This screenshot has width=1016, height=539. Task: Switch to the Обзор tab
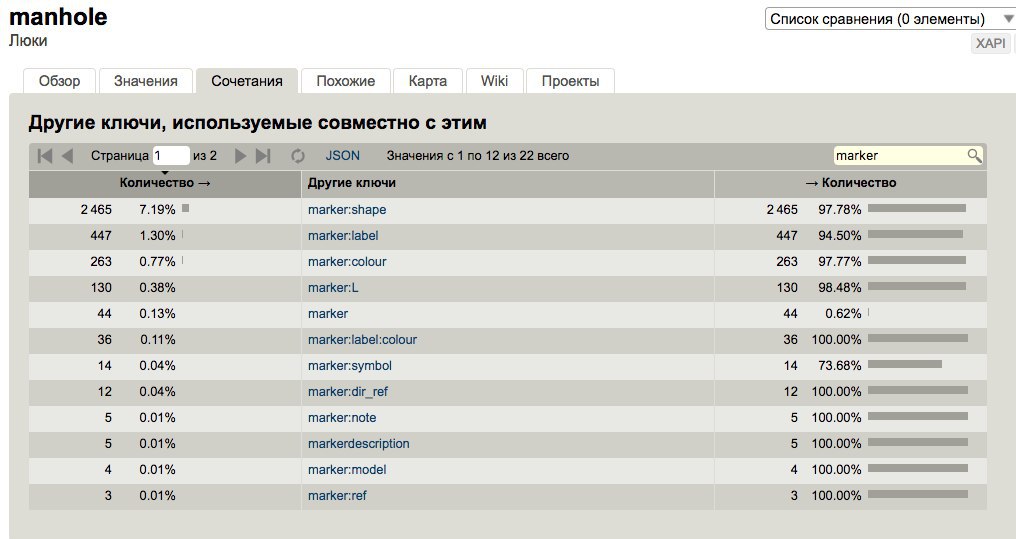point(59,81)
